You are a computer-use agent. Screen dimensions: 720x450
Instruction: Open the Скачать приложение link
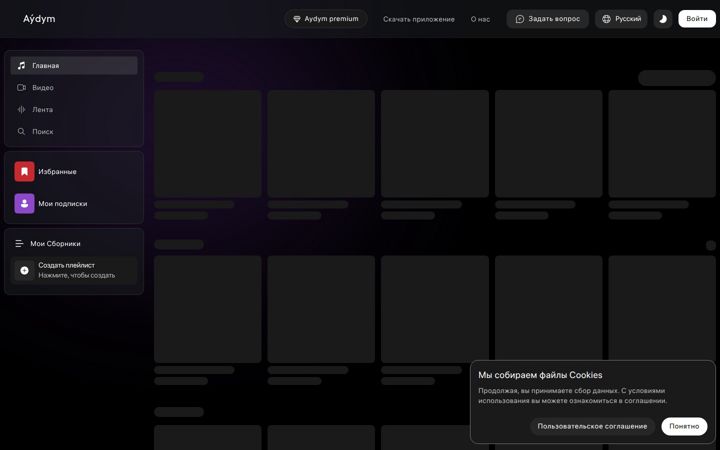419,19
